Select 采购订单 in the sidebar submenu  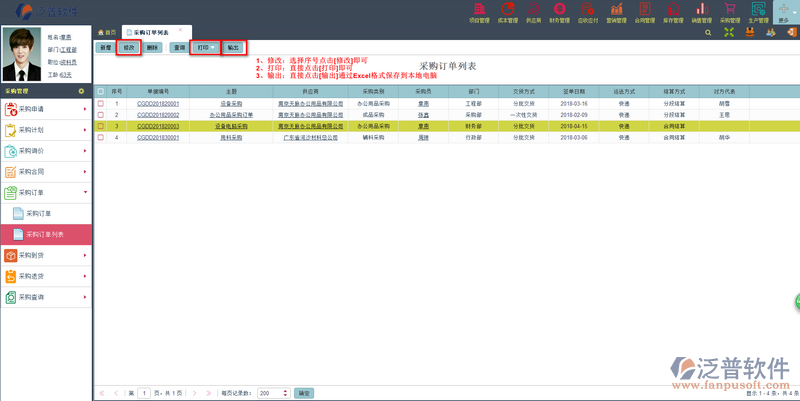point(38,213)
